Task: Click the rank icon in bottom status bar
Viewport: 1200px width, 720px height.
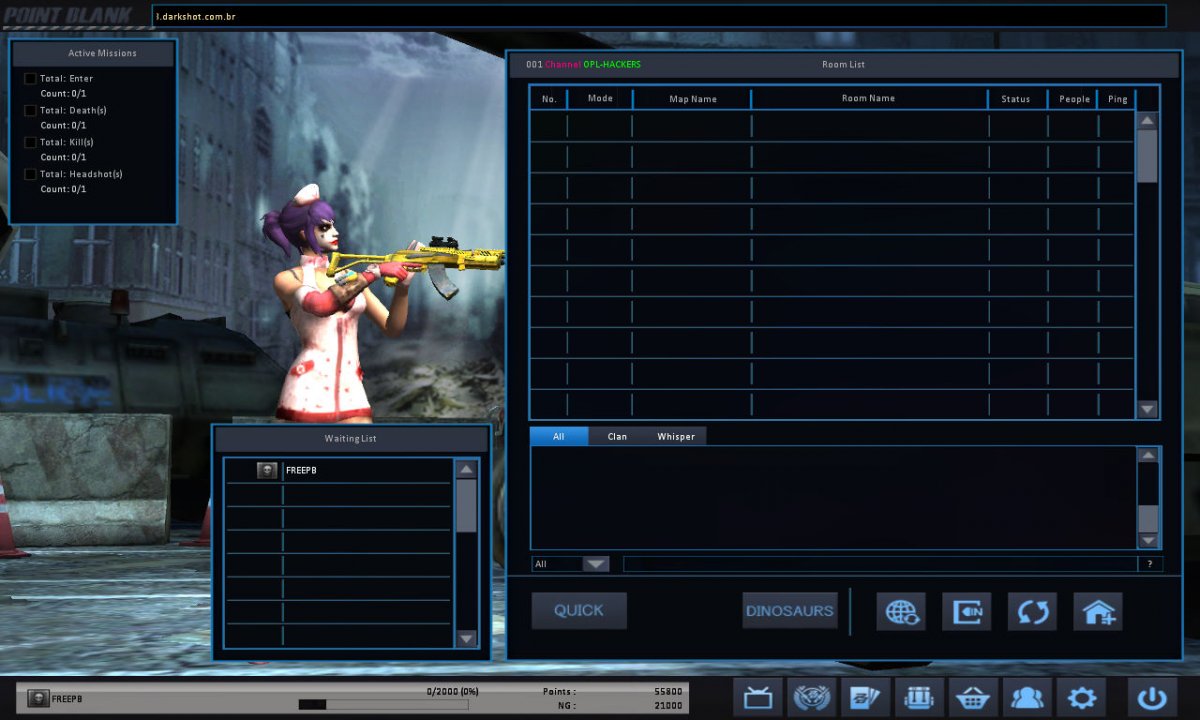Action: pyautogui.click(x=38, y=699)
